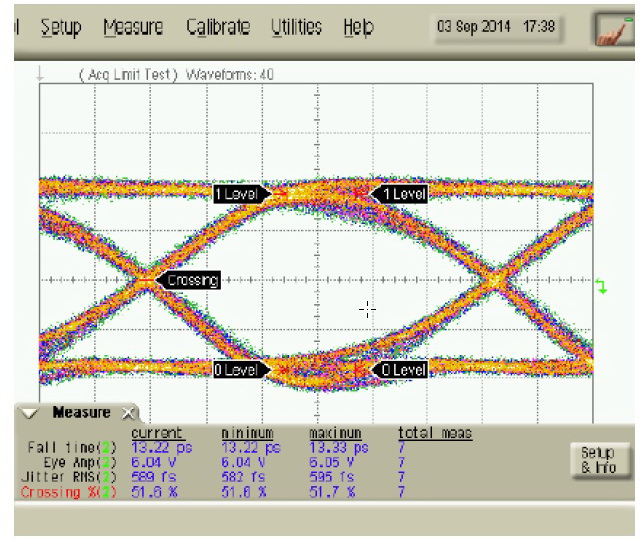642x539 pixels.
Task: Select the left 0 Level marker
Action: pos(241,370)
